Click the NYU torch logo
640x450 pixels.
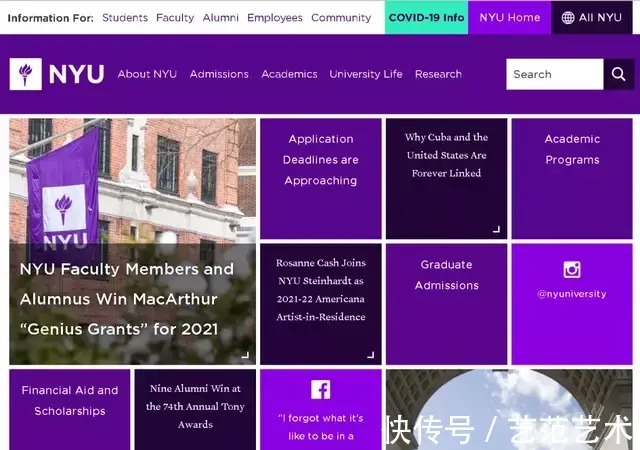tap(26, 74)
